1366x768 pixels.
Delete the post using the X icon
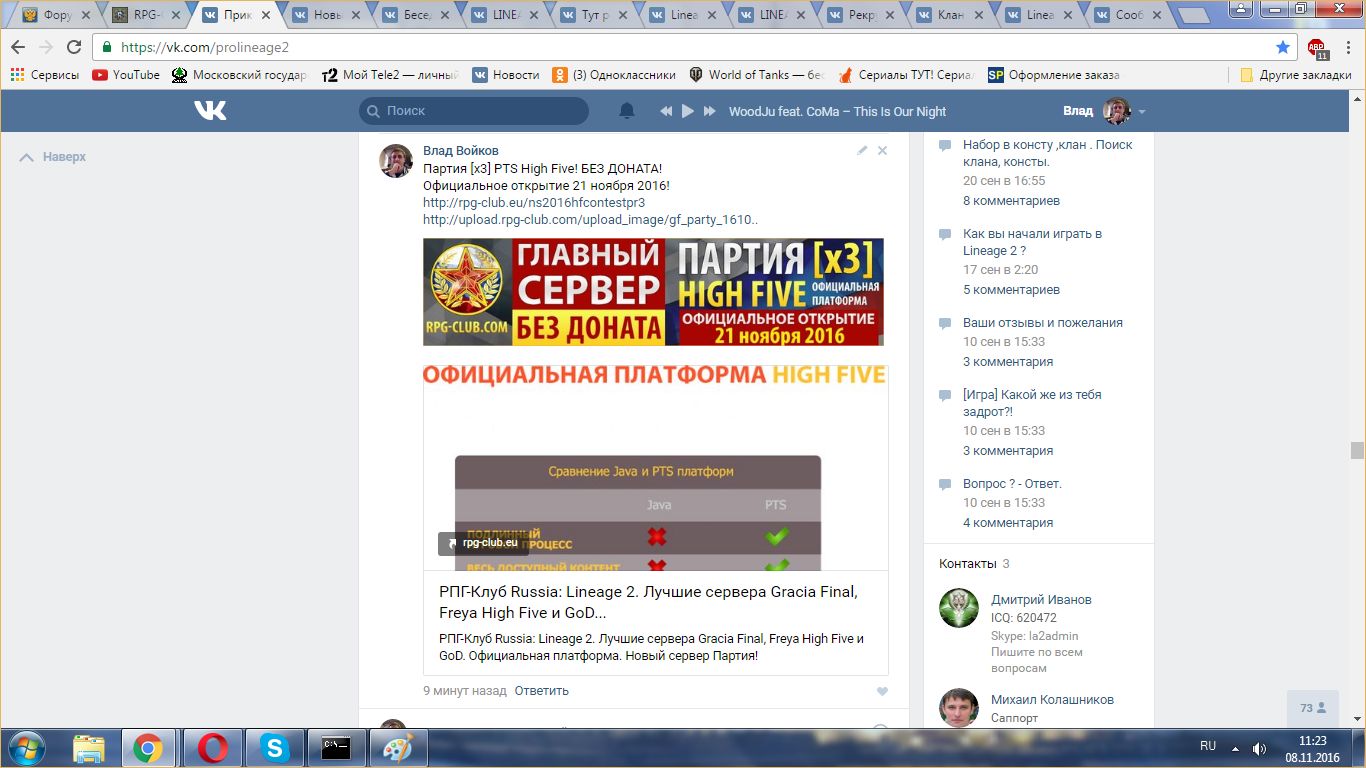tap(882, 150)
